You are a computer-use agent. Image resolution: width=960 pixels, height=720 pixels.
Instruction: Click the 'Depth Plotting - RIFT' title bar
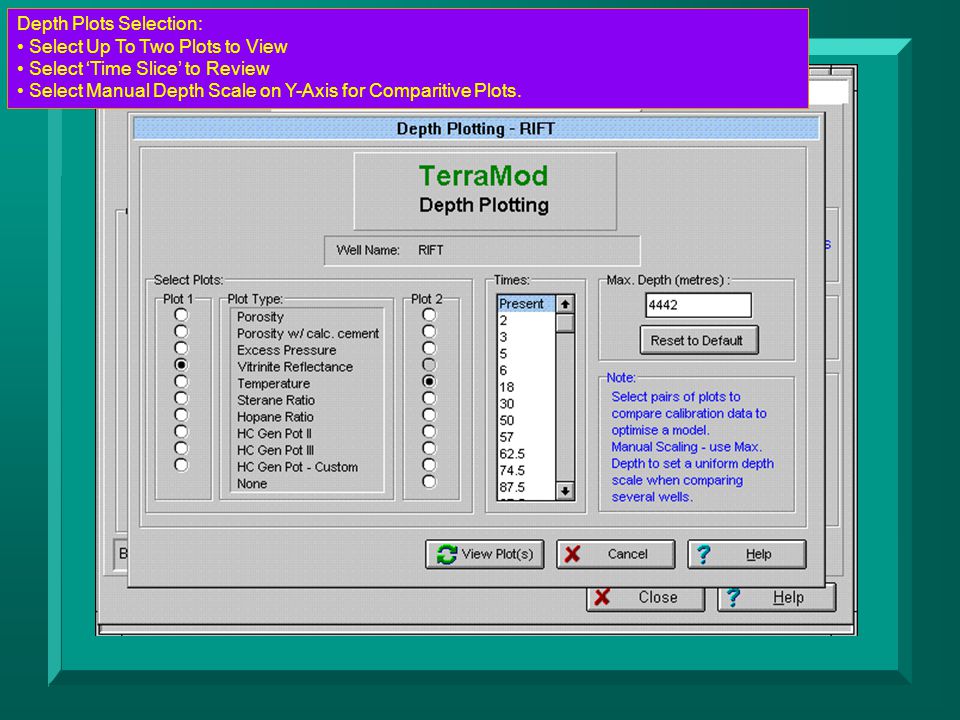coord(476,129)
